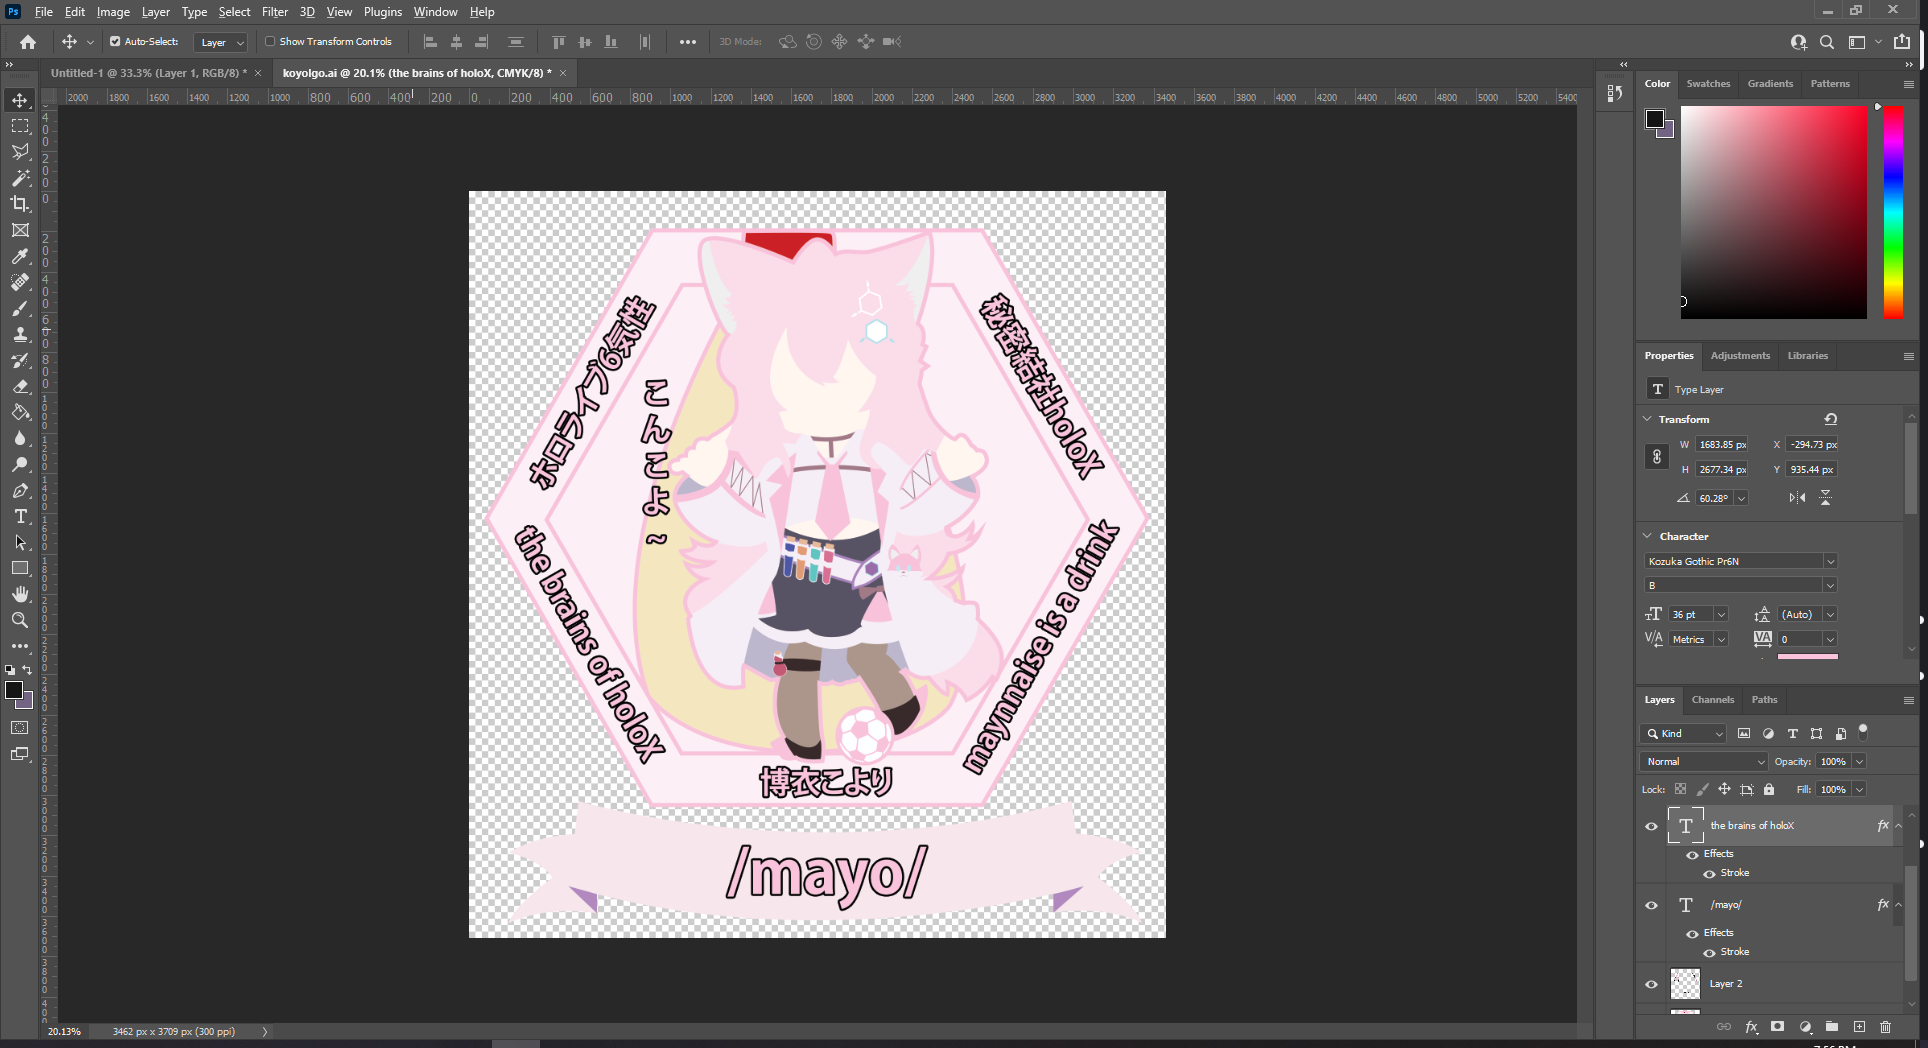Select the Horizontal Type tool
The image size is (1928, 1048).
coord(20,516)
